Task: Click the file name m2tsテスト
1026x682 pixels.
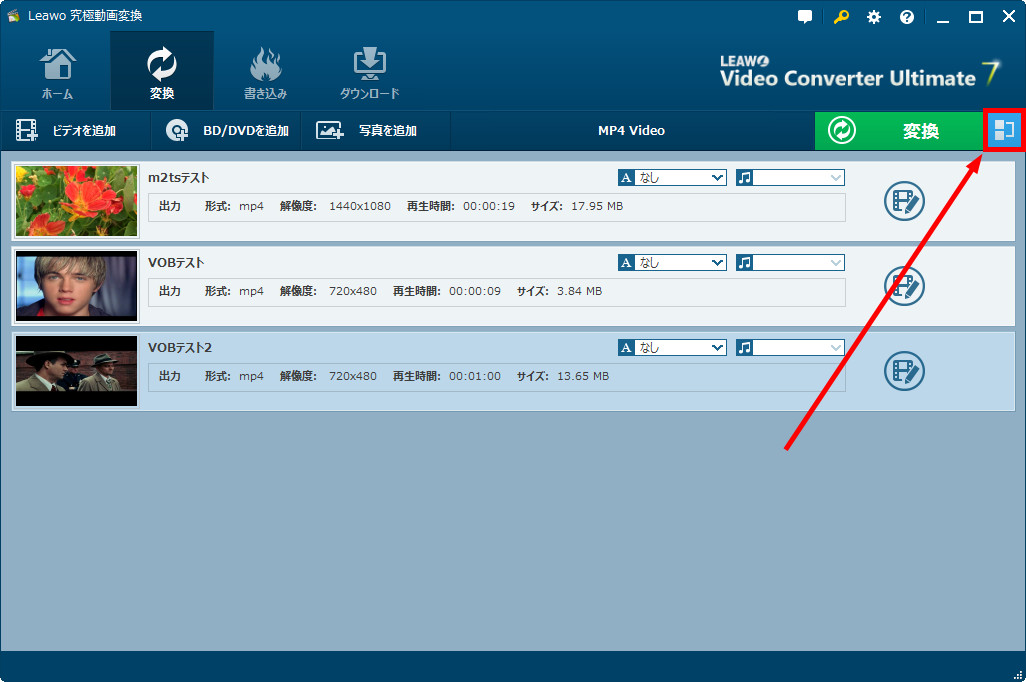Action: click(179, 177)
